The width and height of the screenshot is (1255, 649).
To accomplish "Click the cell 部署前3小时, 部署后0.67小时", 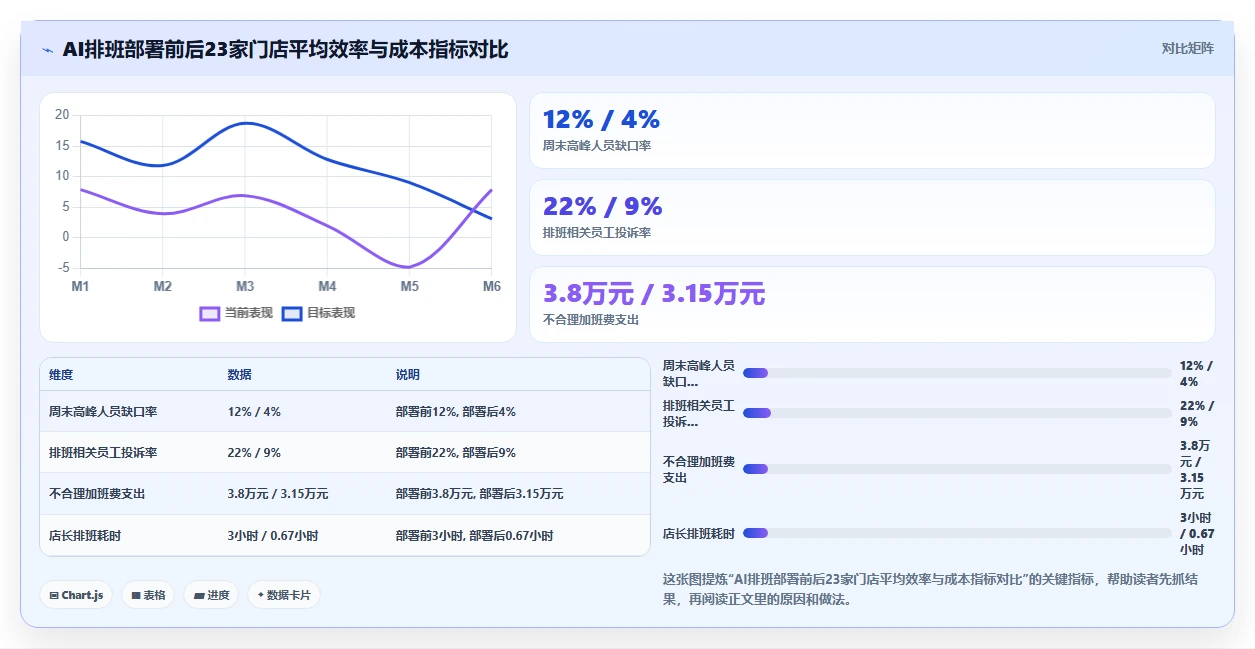I will [x=474, y=536].
